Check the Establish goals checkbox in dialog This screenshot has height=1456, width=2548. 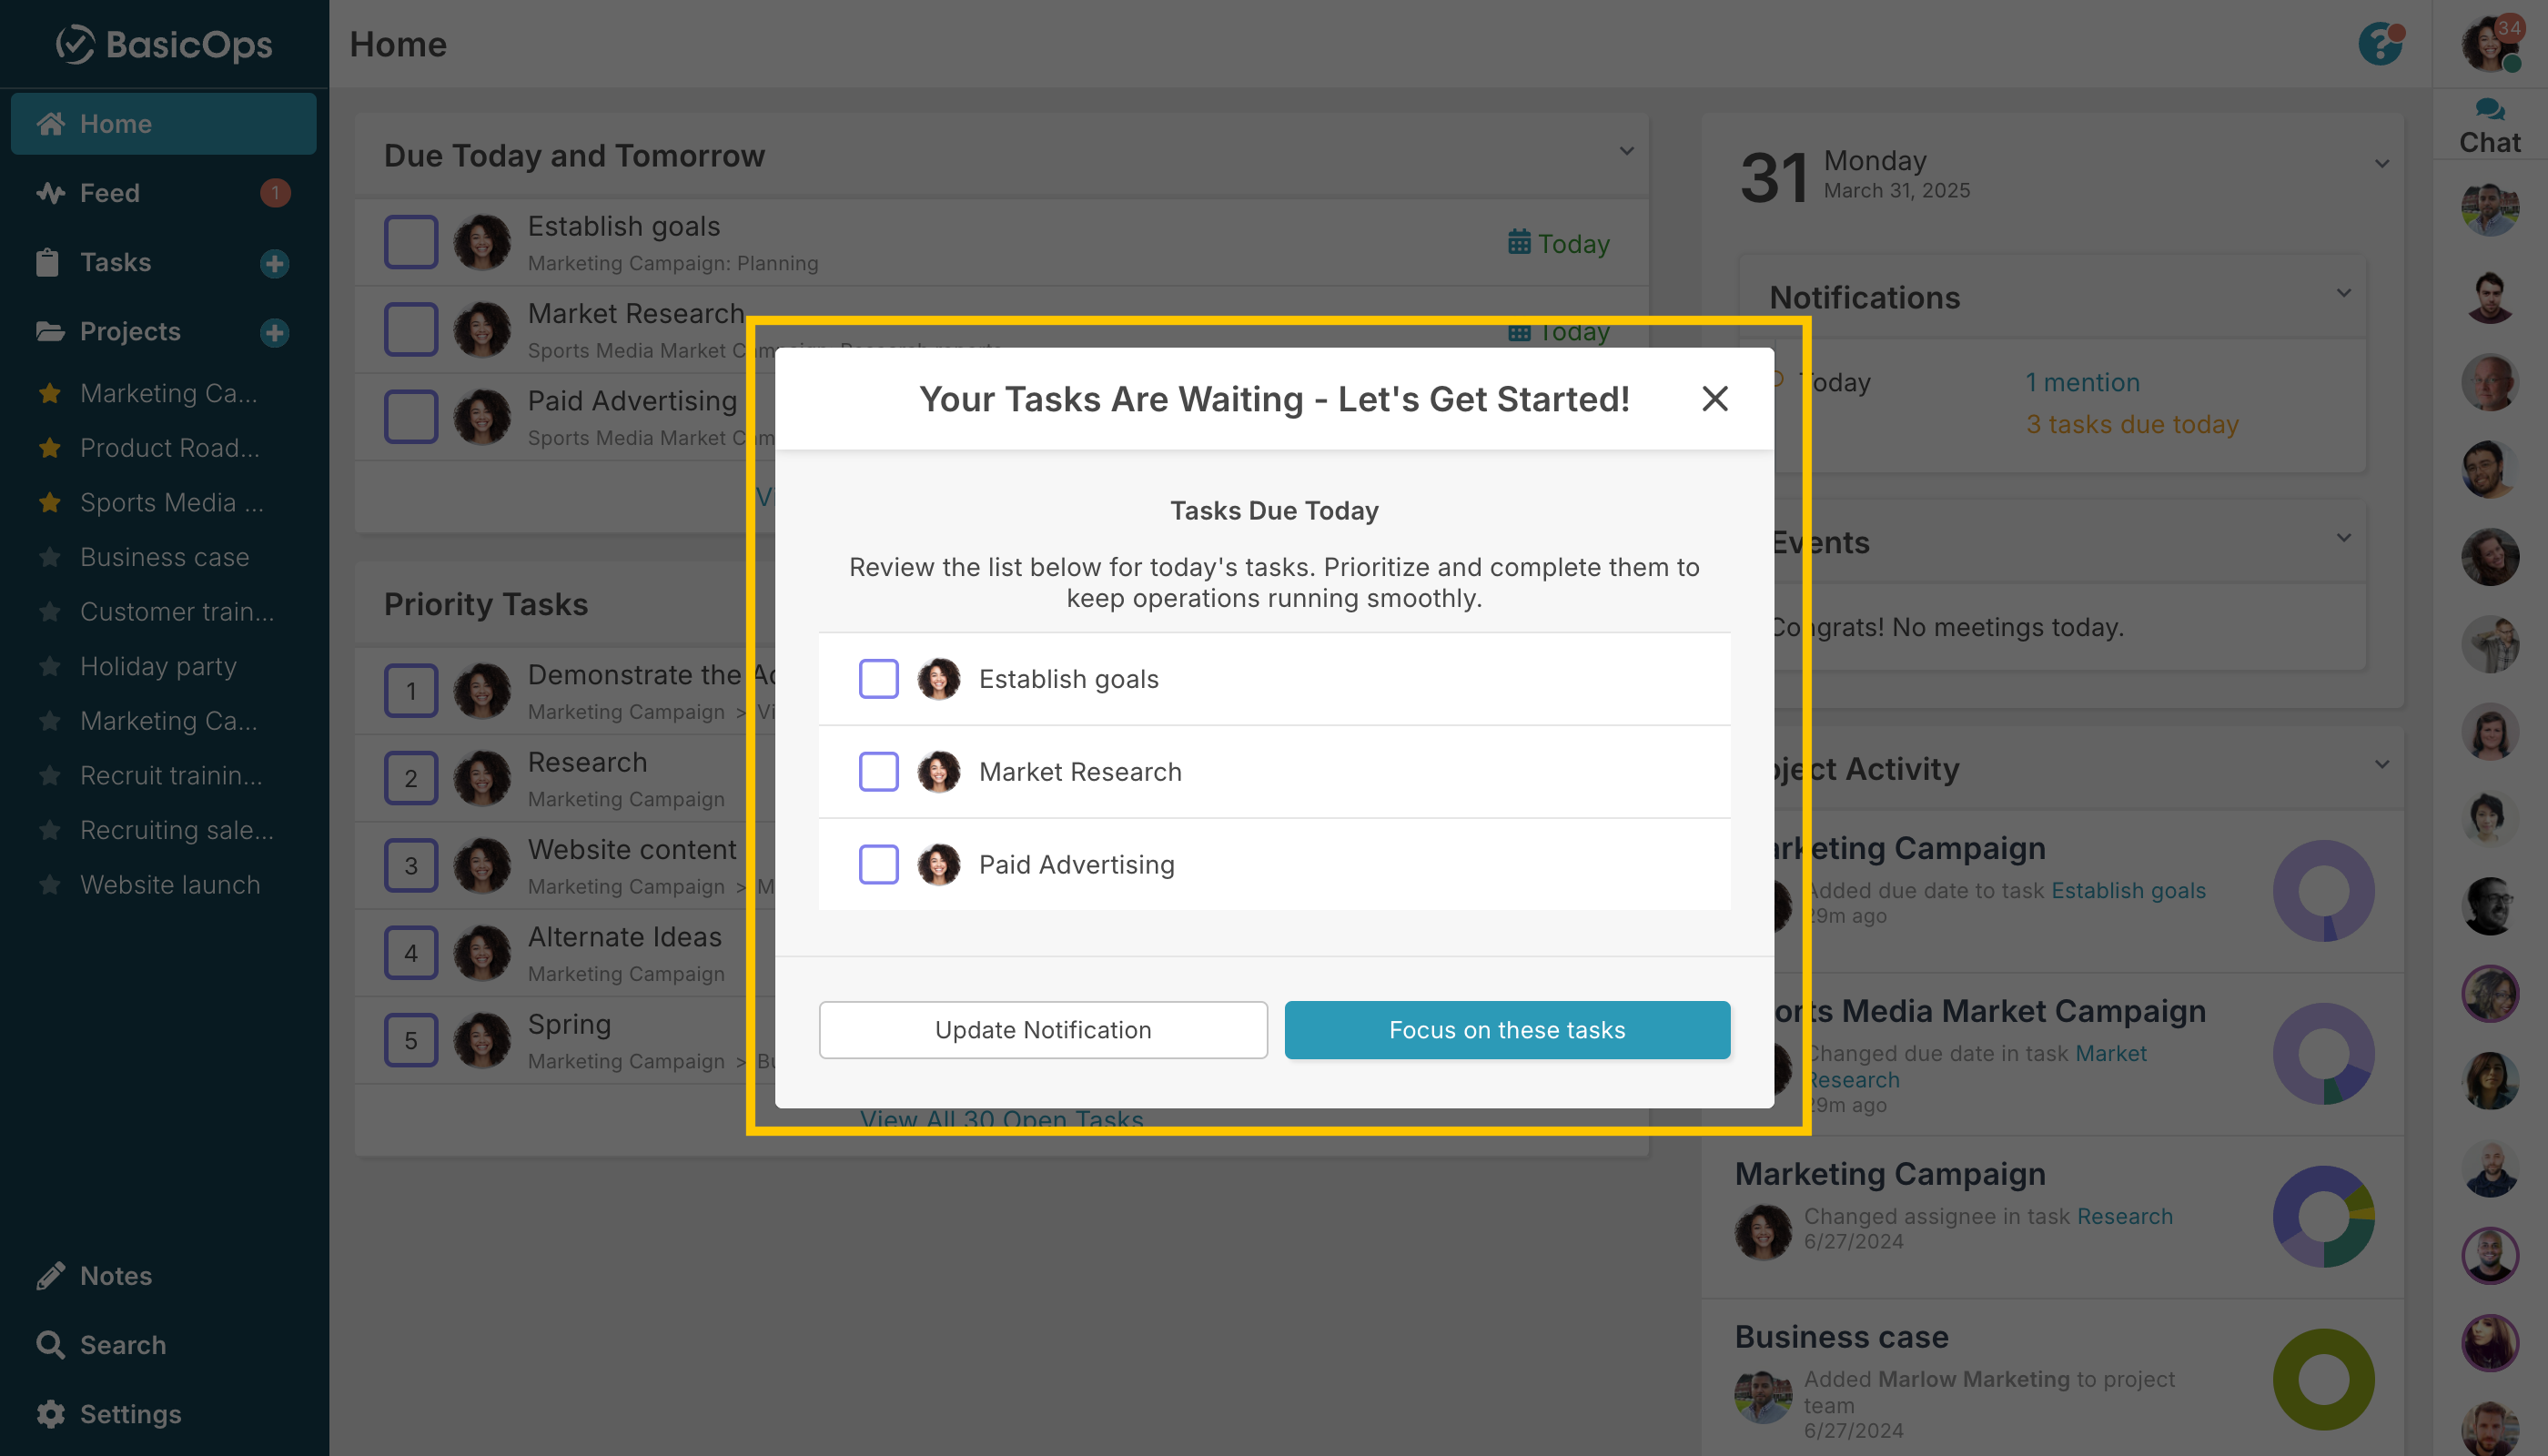pos(878,679)
